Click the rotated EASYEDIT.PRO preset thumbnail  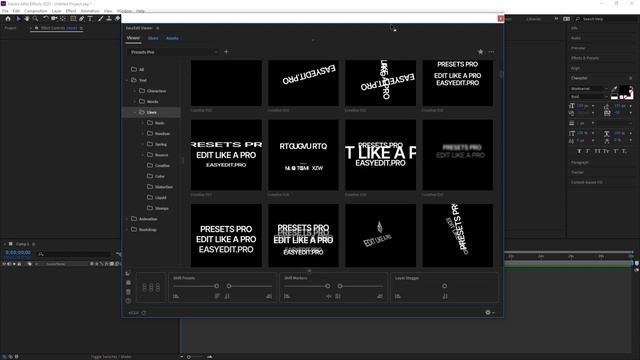pyautogui.click(x=303, y=83)
